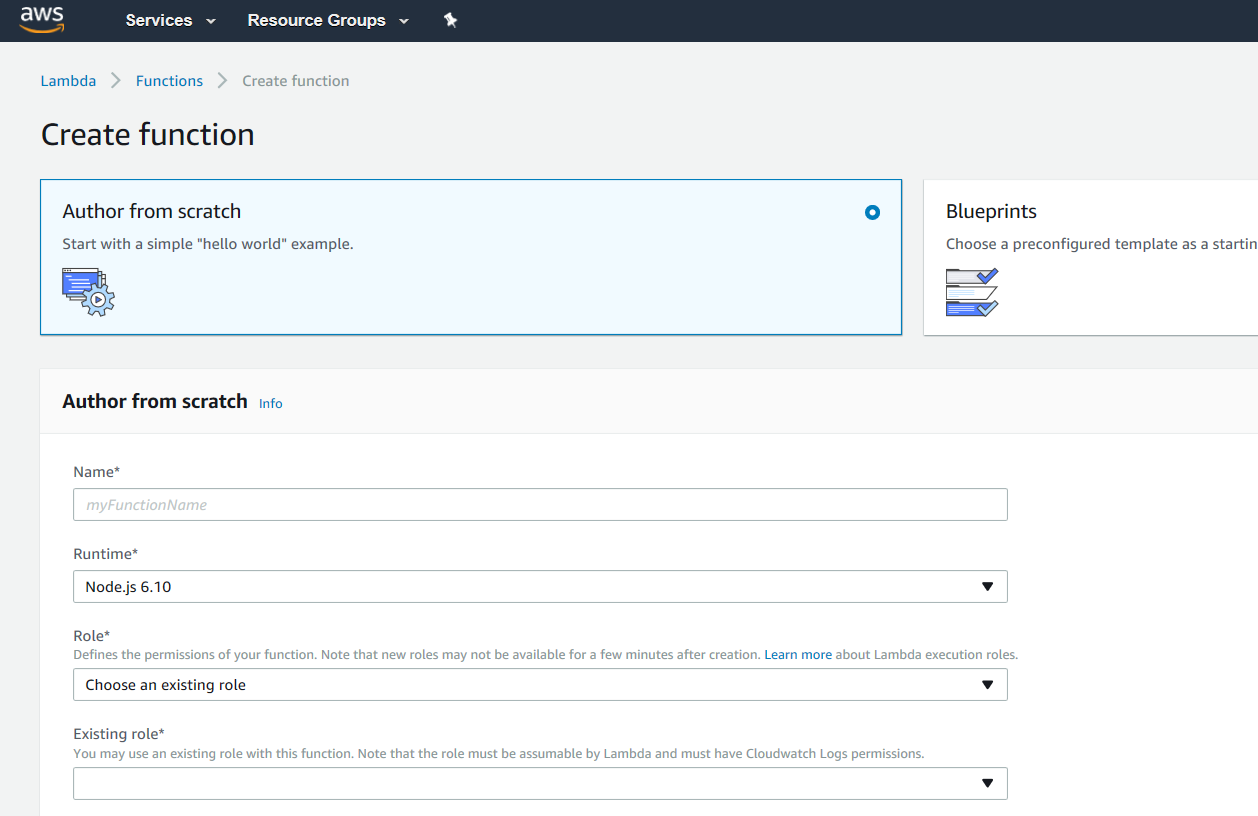The height and width of the screenshot is (816, 1258).
Task: Open the empty Existing role dropdown
Action: click(x=540, y=783)
